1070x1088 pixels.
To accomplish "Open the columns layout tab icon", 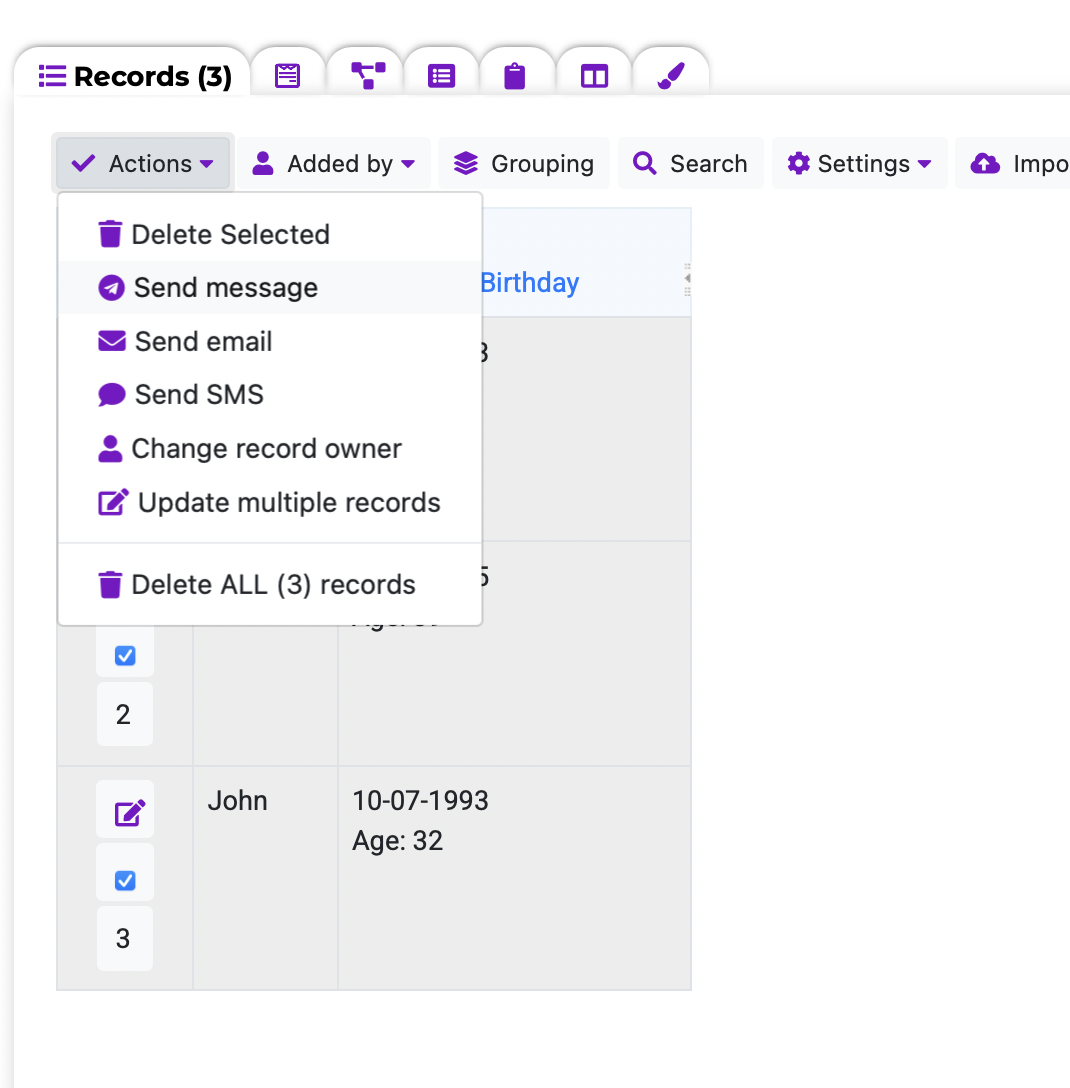I will 594,76.
